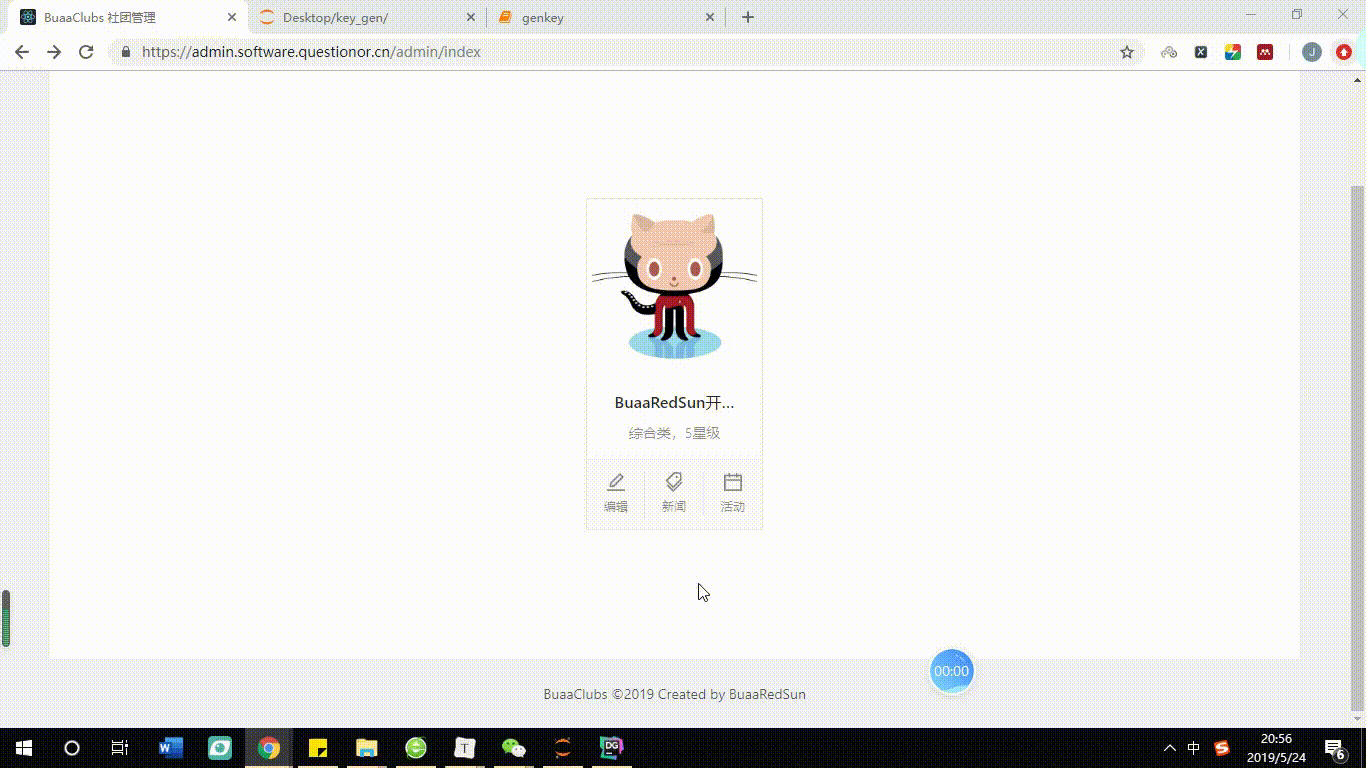Open the 新闻 (news) action on the club card
Screen dimensions: 1366x768
tap(674, 493)
